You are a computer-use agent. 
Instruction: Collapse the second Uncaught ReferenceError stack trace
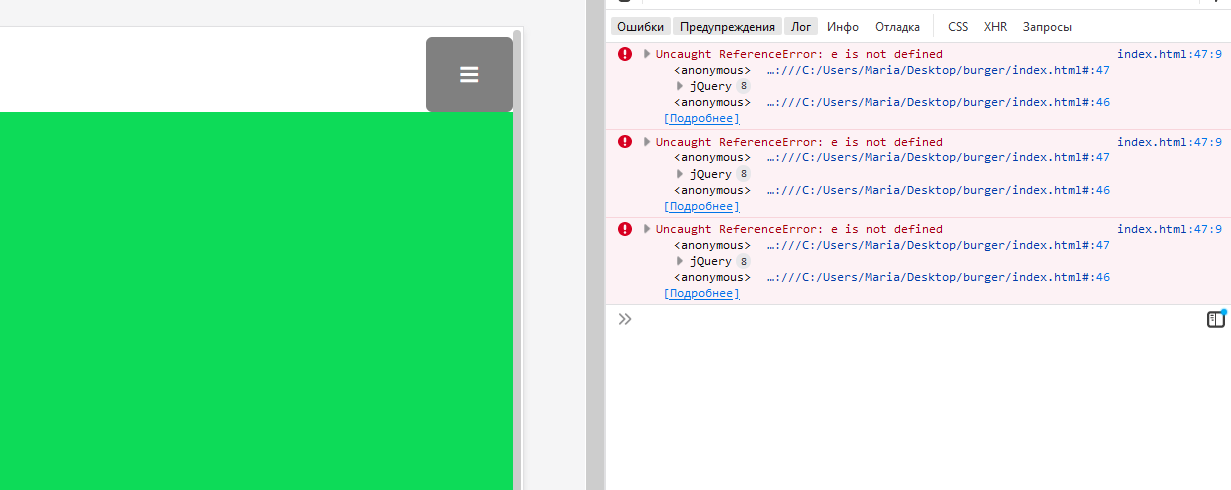pos(647,142)
